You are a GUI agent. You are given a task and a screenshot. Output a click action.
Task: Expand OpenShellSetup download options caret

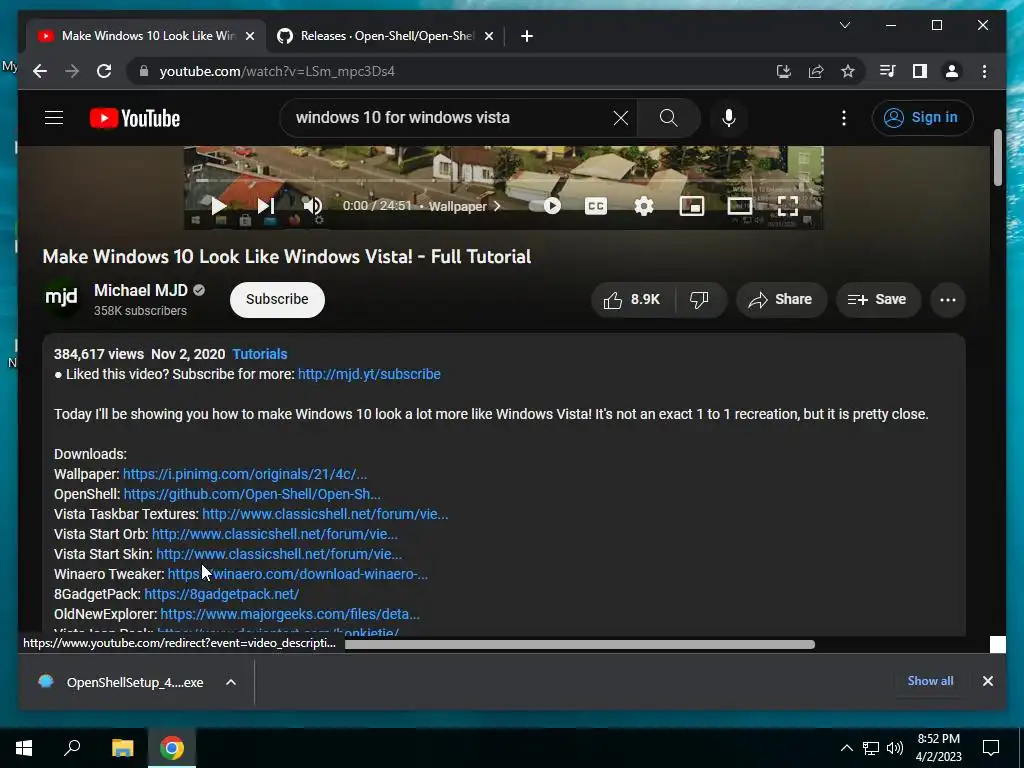pos(231,682)
